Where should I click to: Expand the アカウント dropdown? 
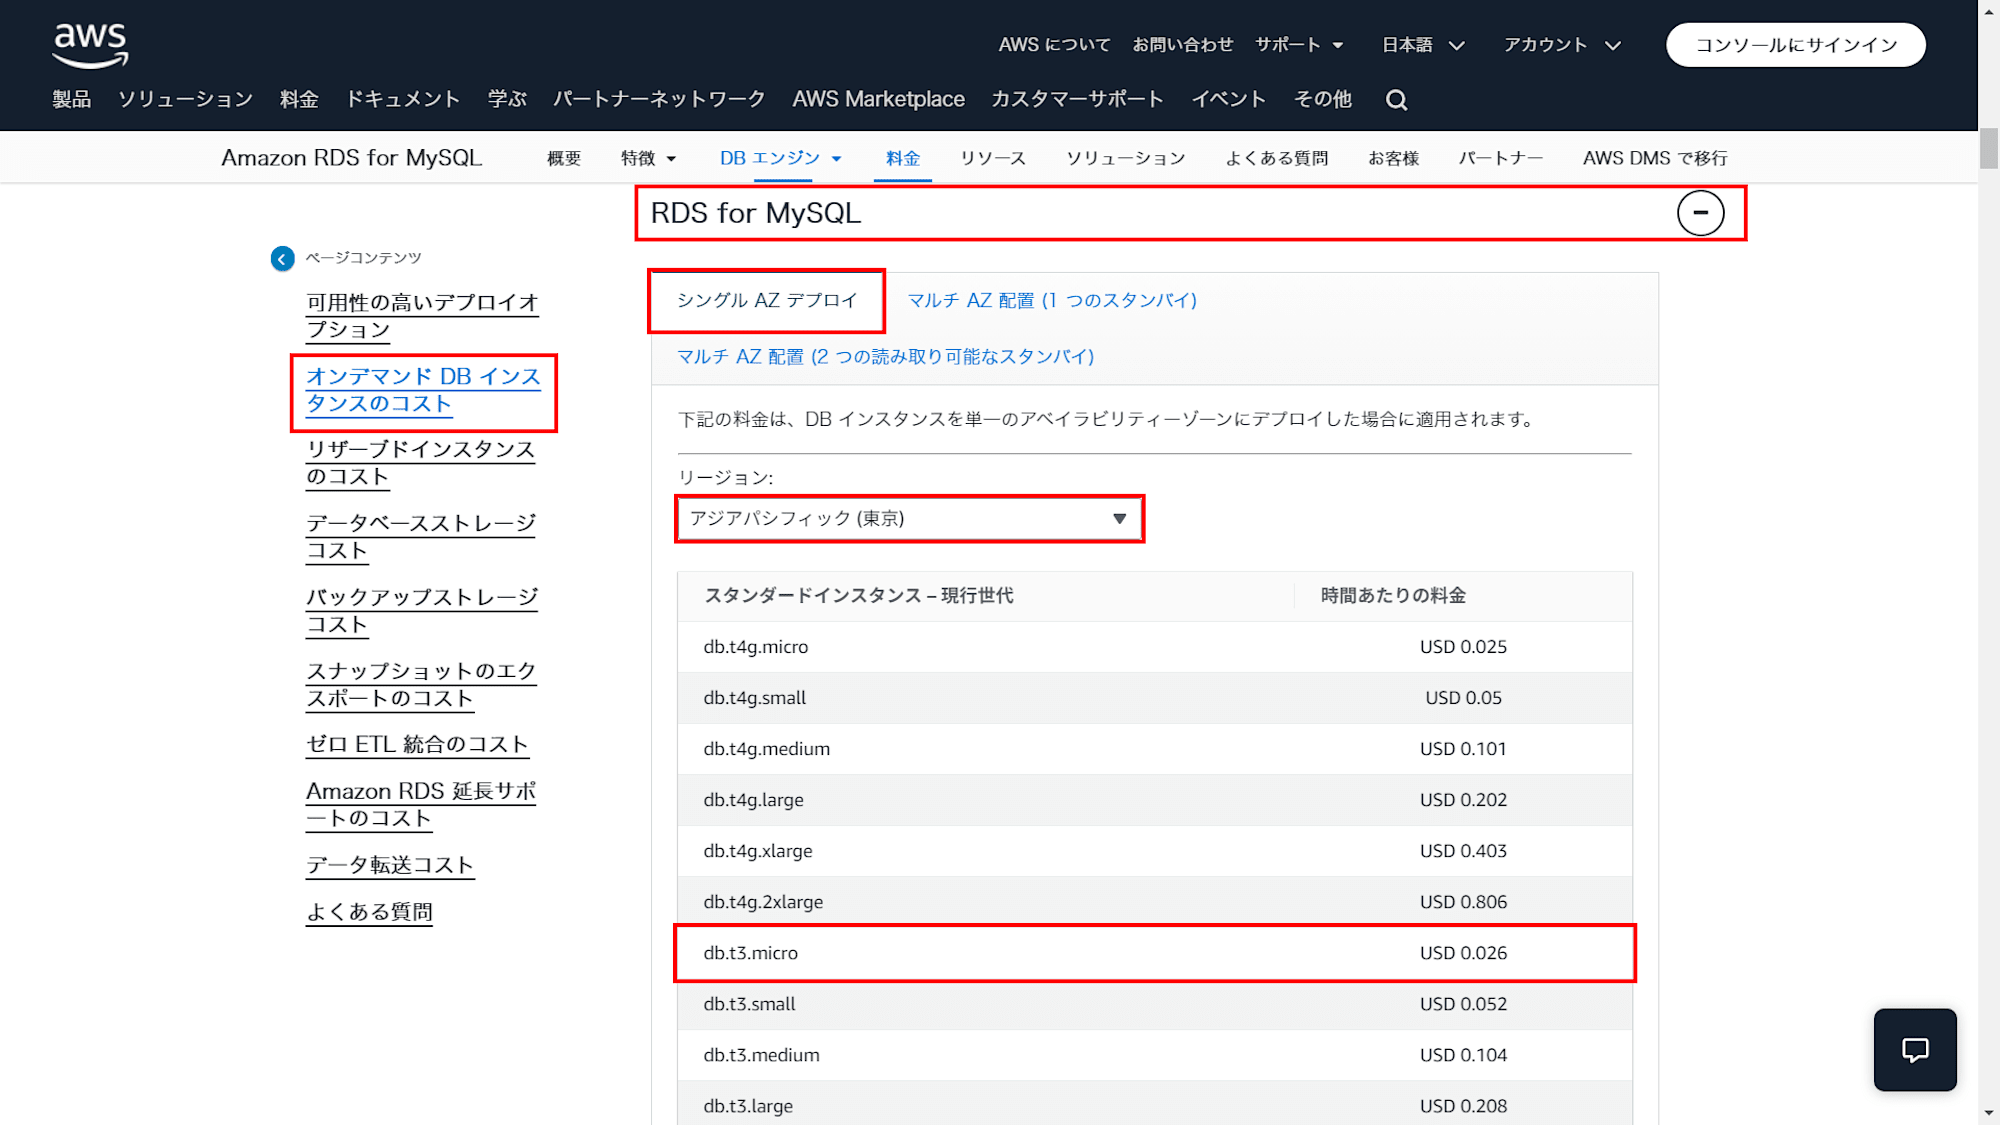click(x=1562, y=45)
